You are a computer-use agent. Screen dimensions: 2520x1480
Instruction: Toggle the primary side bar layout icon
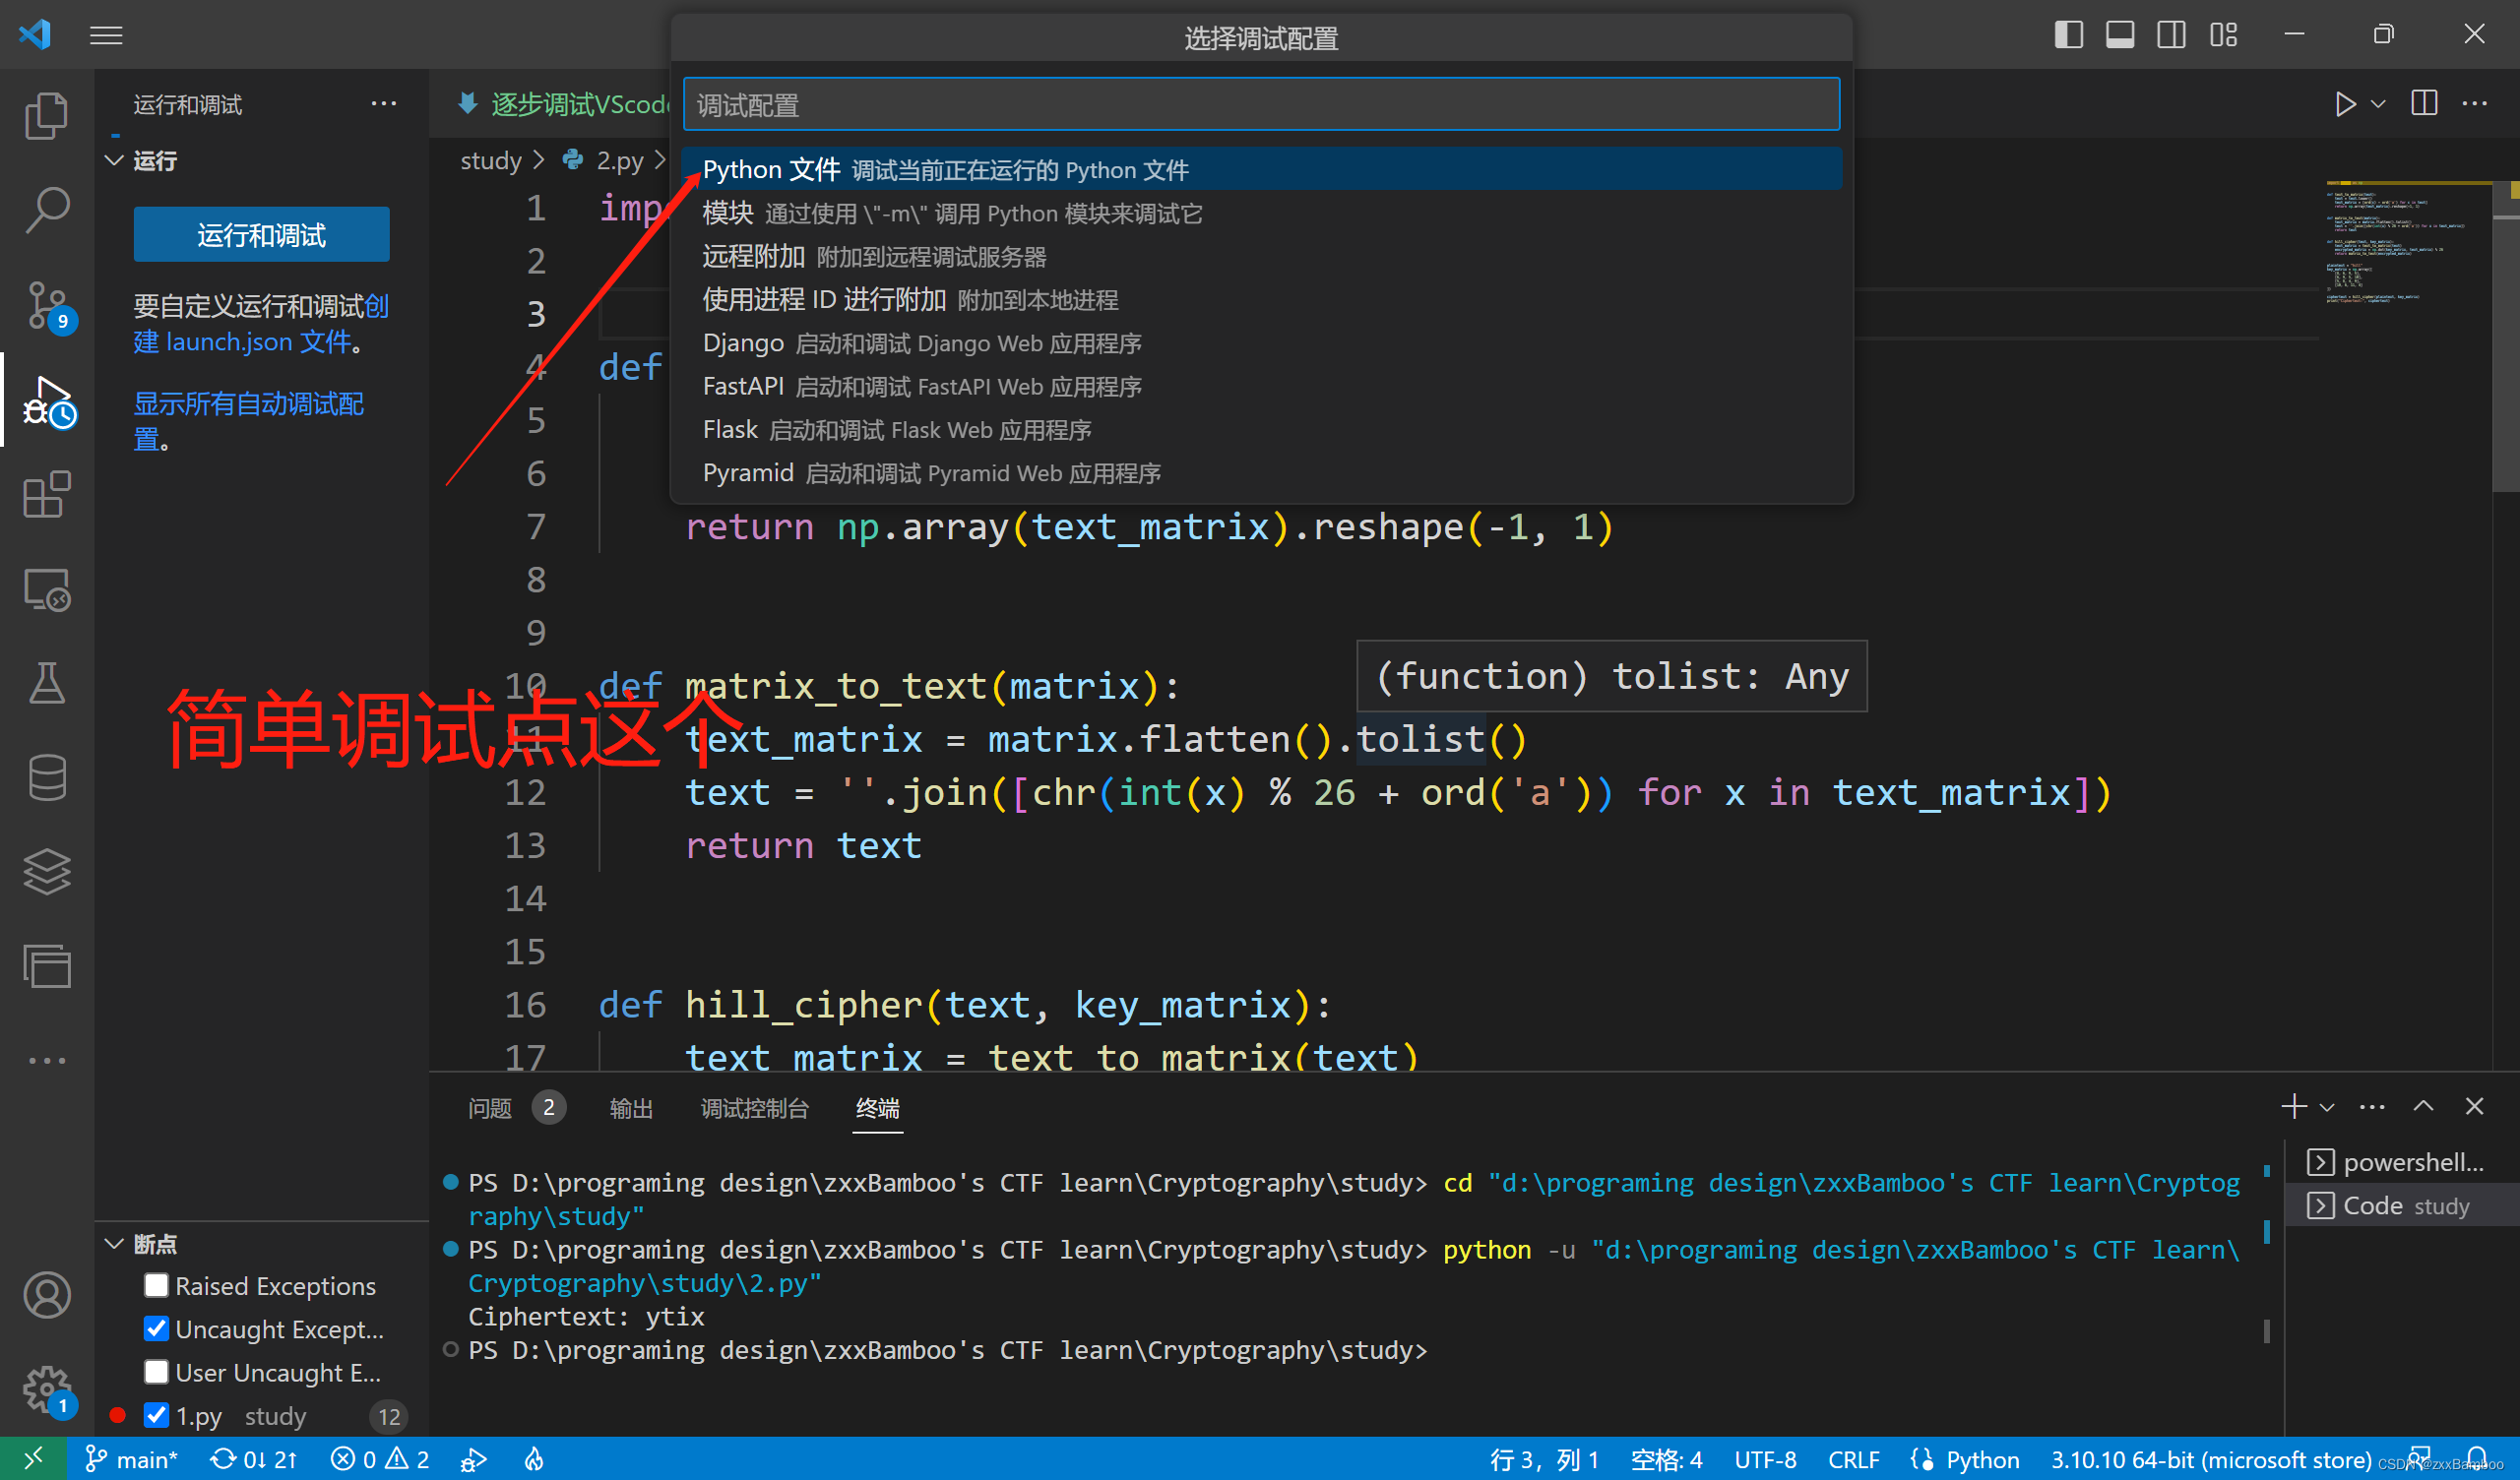click(2068, 35)
